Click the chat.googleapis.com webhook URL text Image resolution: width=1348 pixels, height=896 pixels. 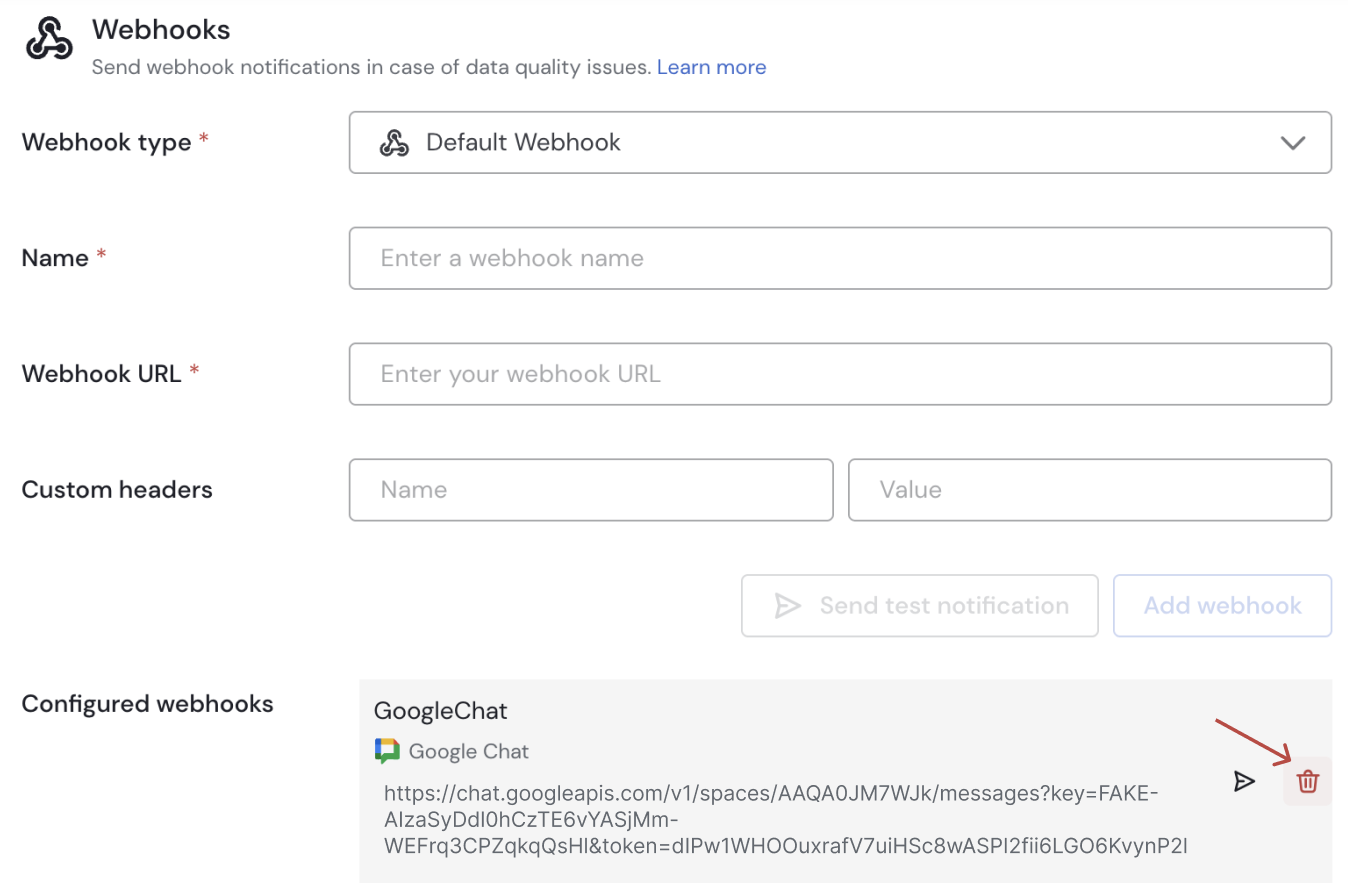coord(770,820)
